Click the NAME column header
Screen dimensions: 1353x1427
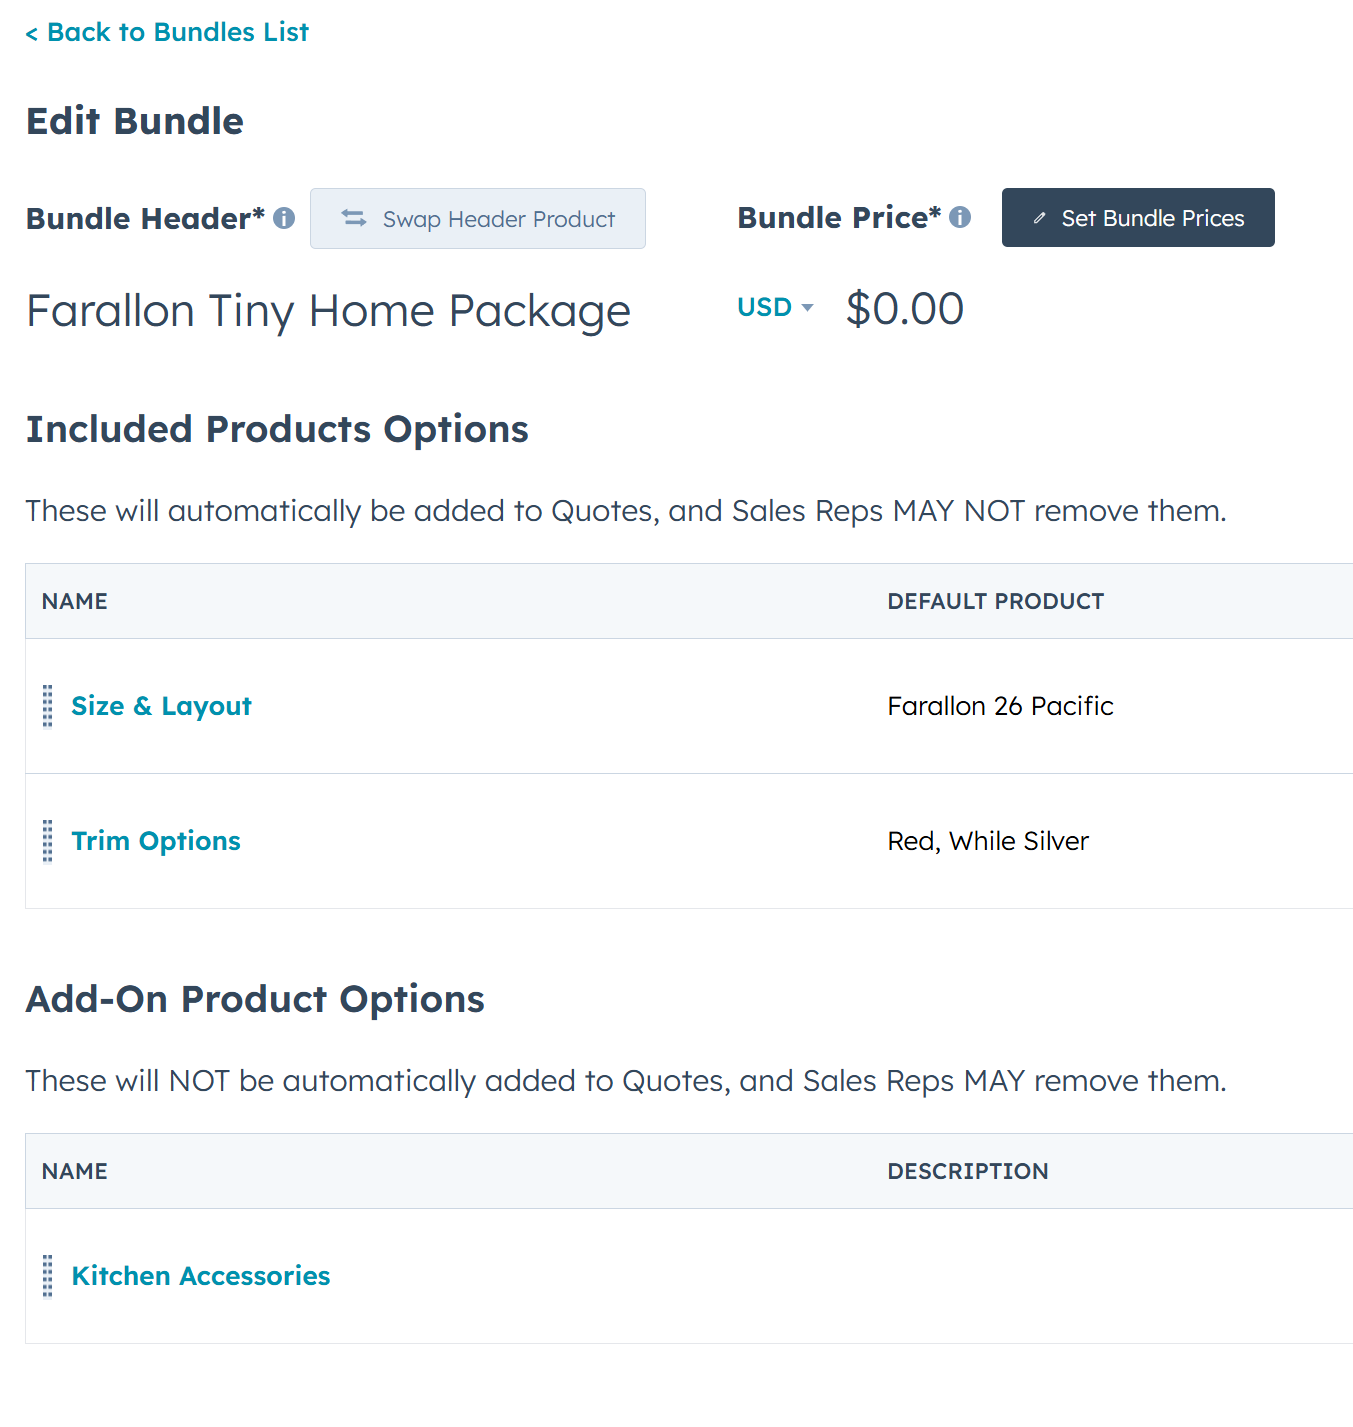click(74, 600)
